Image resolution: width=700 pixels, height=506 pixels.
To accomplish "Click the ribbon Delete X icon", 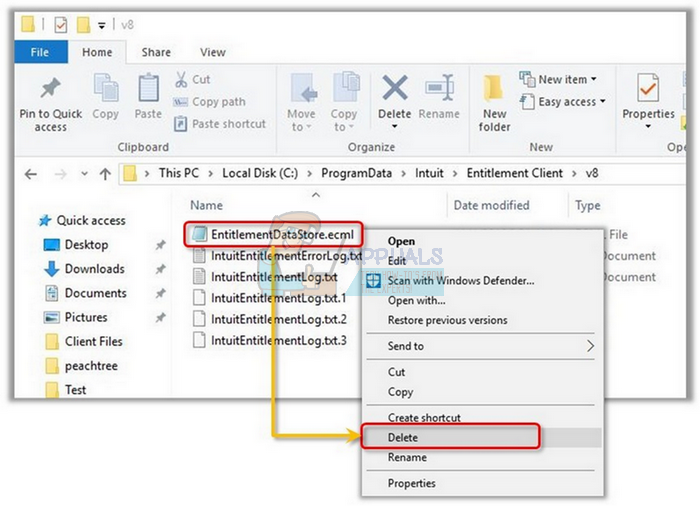I will tap(395, 88).
